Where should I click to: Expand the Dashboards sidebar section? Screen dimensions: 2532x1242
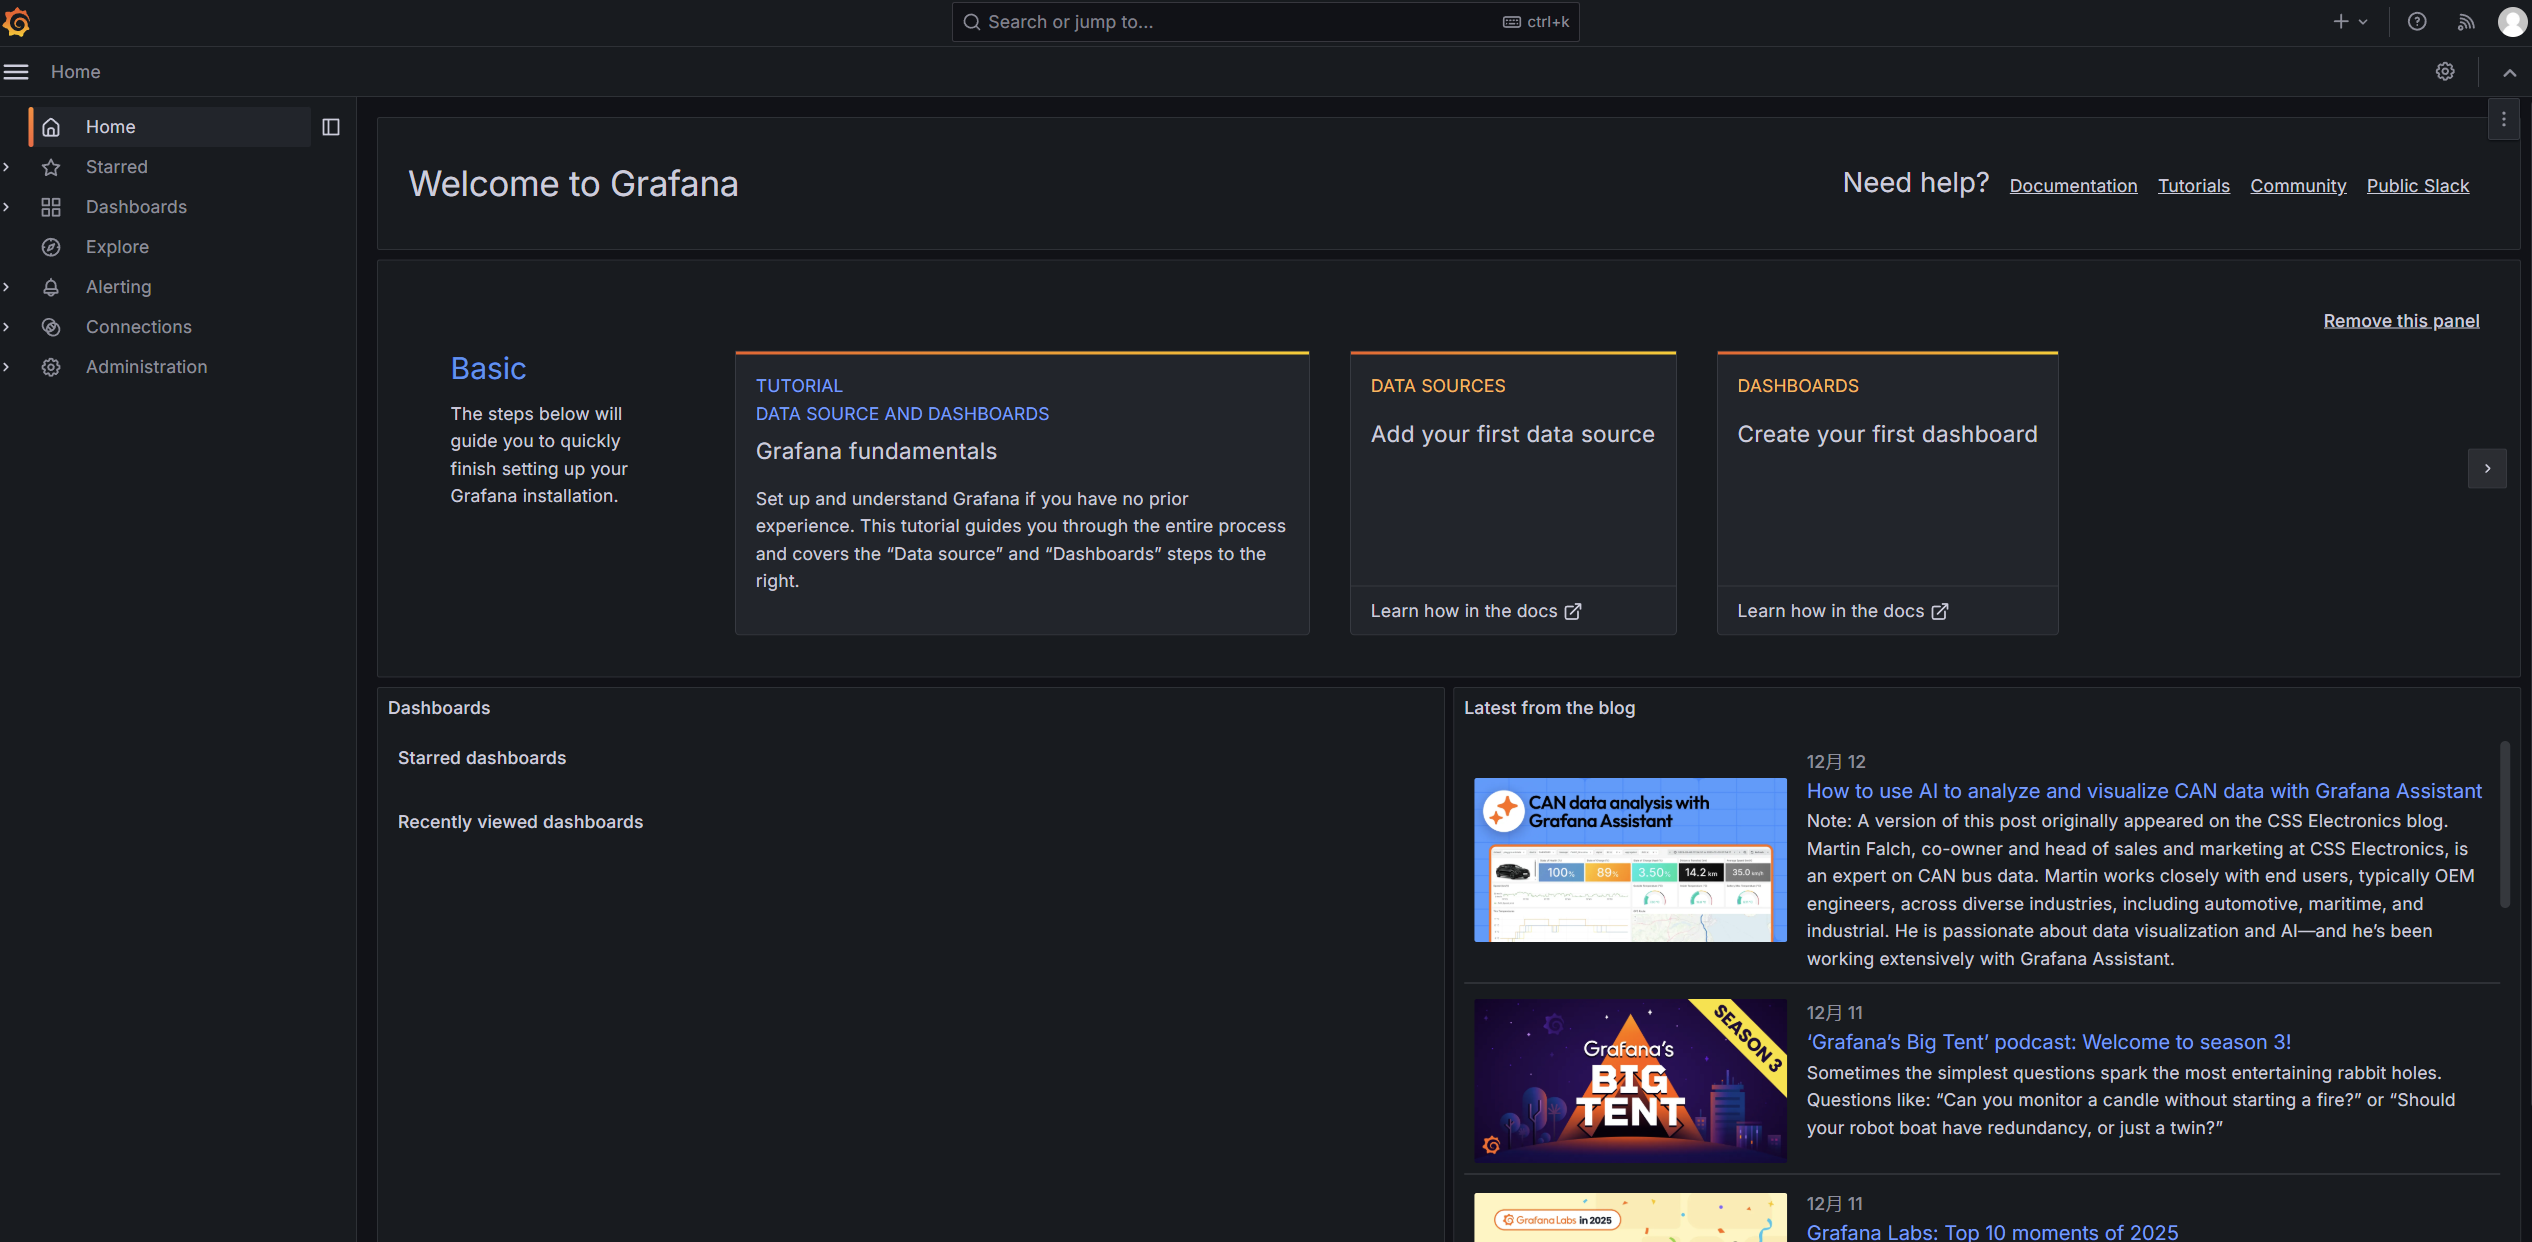pos(7,207)
